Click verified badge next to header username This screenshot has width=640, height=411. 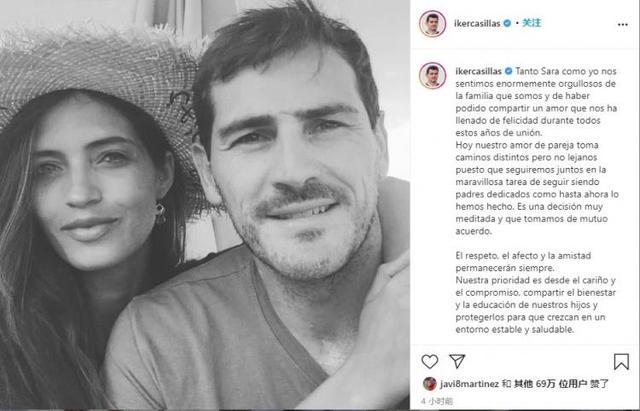point(507,23)
